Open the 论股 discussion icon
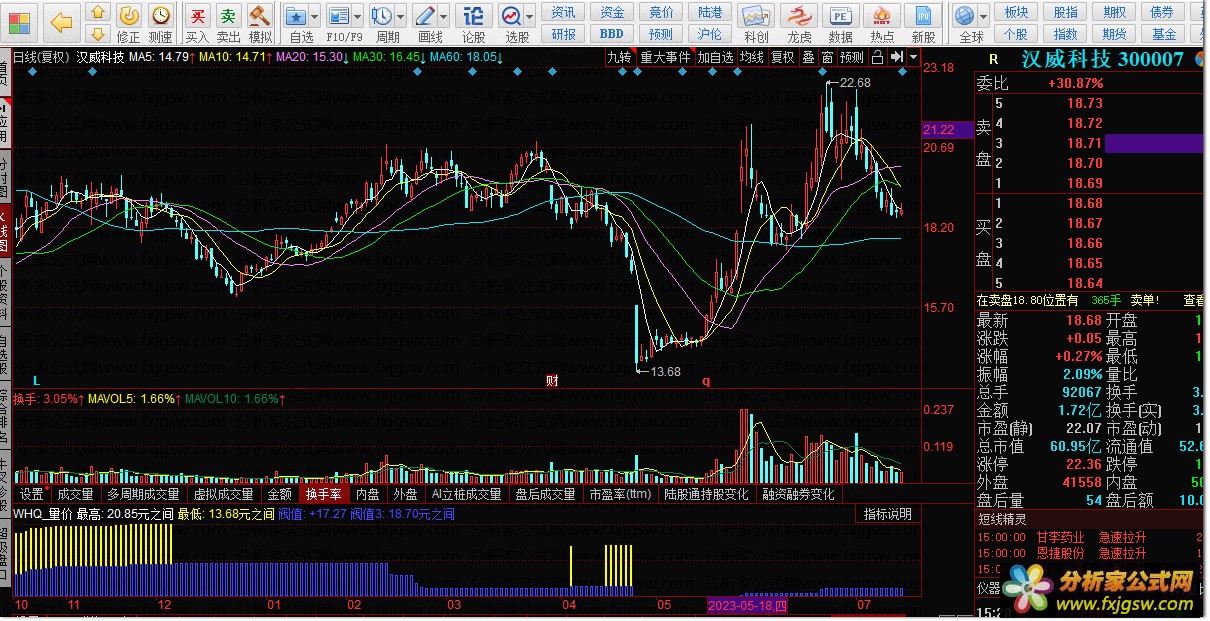Screen dimensions: 1210x621 pos(474,16)
